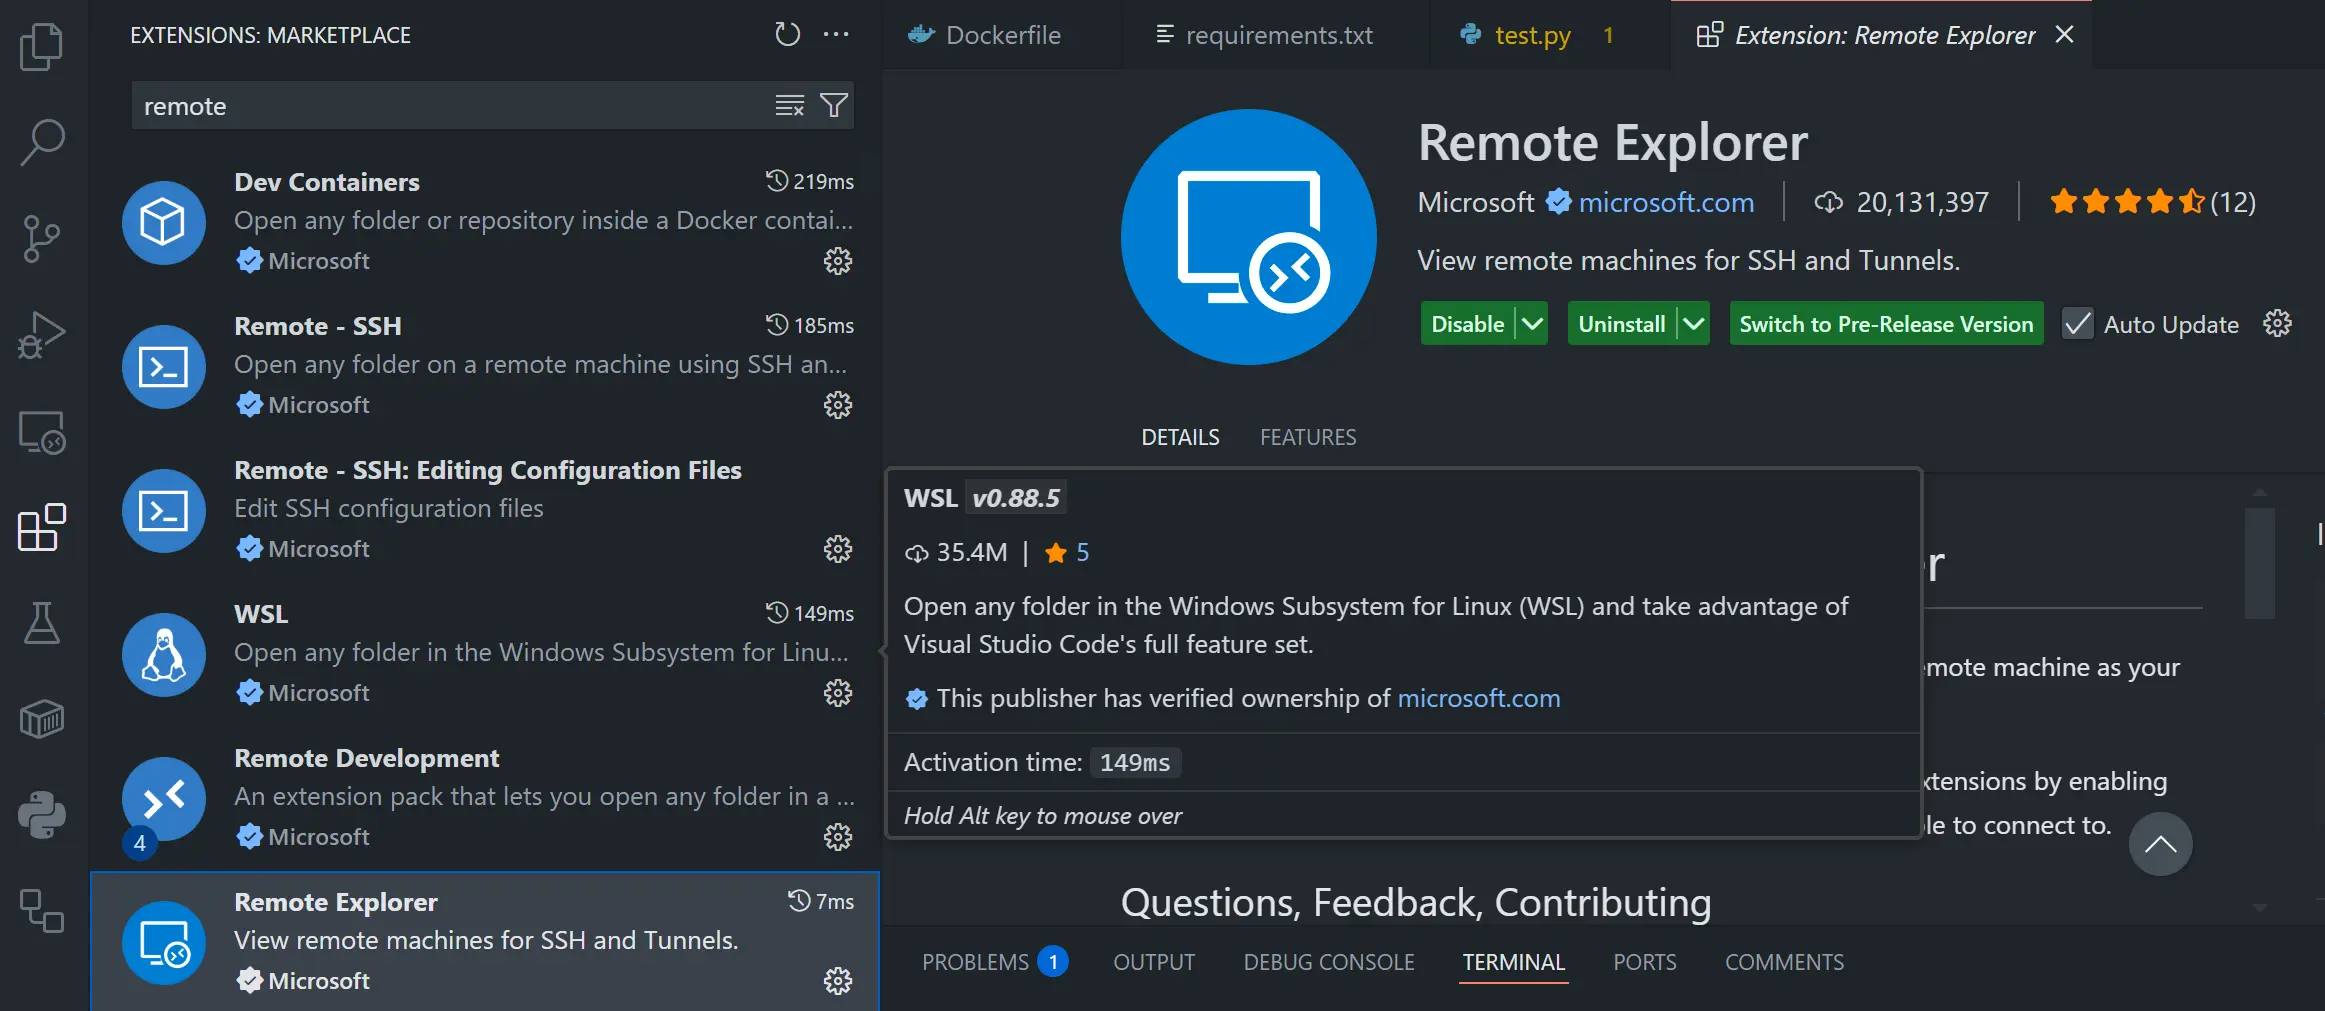Open Remote Explorer view in activity bar
This screenshot has width=2325, height=1011.
[x=42, y=431]
